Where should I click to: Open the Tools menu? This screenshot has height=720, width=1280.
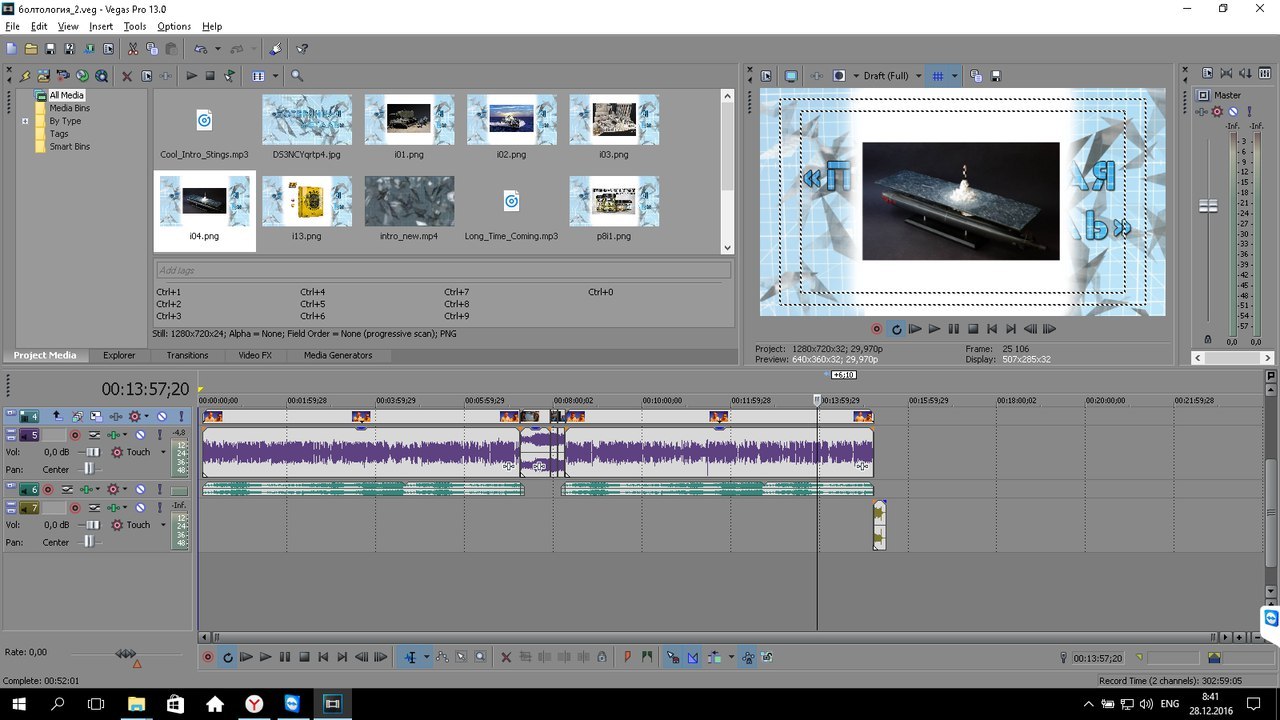point(135,26)
